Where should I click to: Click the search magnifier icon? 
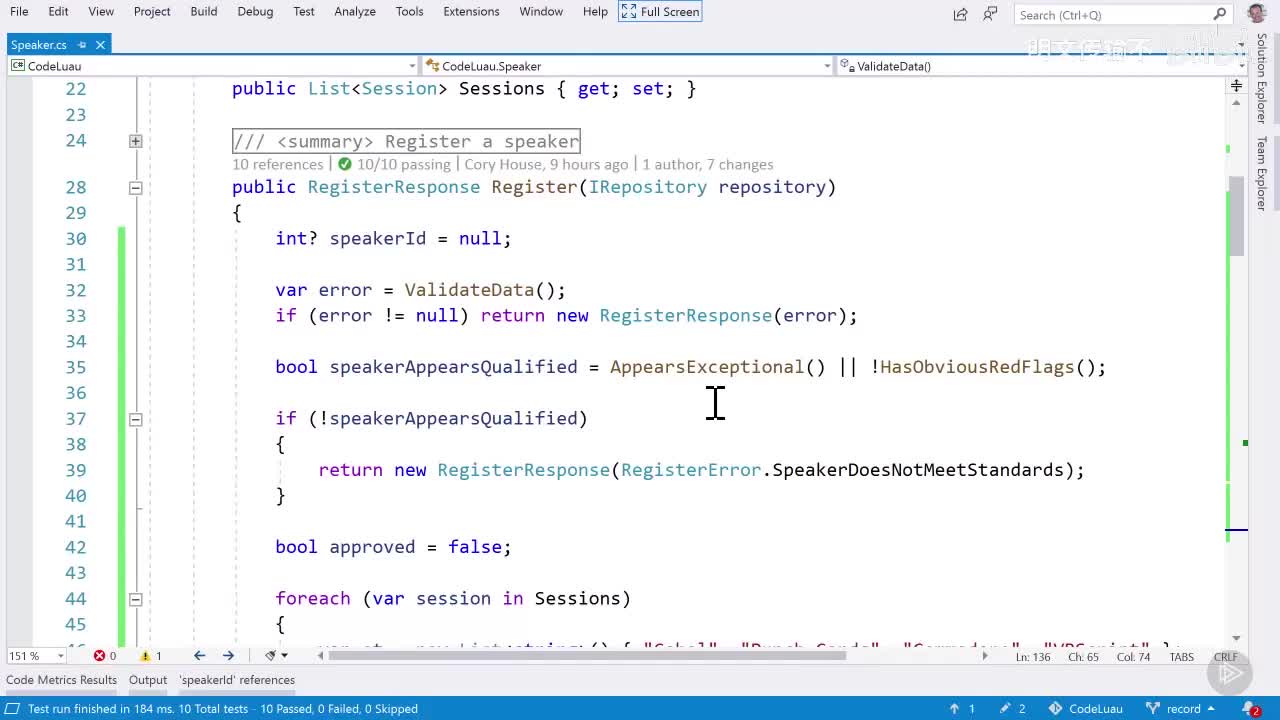[1219, 14]
